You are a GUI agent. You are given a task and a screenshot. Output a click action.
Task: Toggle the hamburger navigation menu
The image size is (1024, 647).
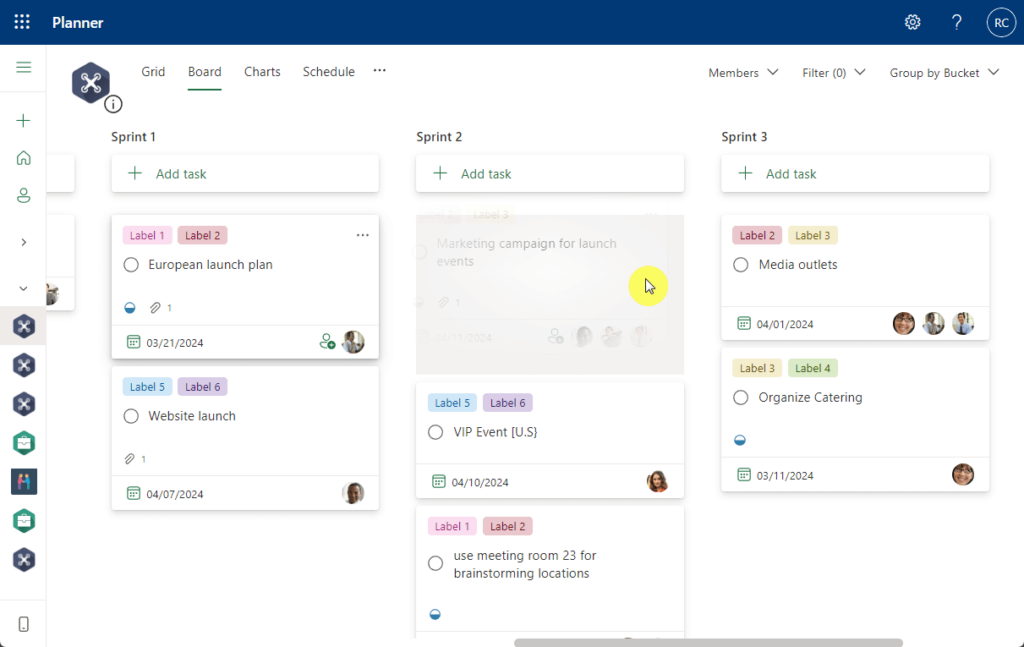pos(24,67)
